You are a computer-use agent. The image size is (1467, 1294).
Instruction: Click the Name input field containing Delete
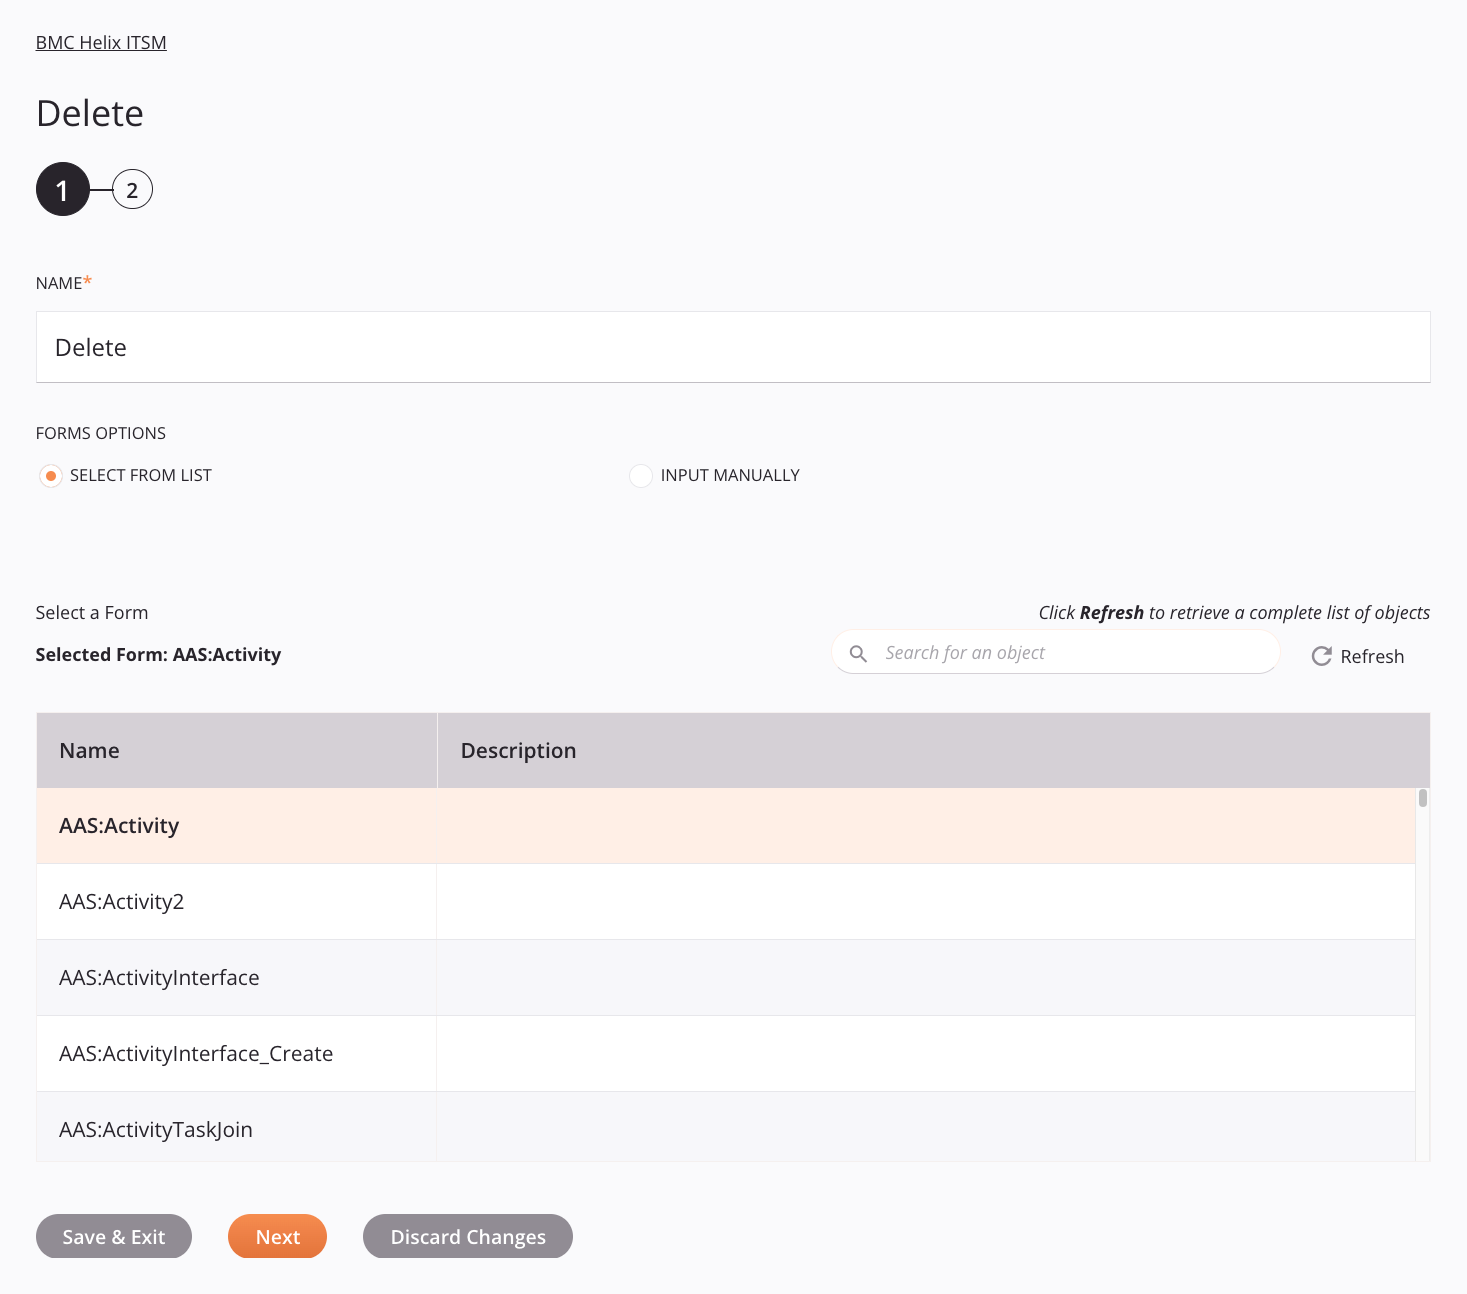(x=733, y=347)
